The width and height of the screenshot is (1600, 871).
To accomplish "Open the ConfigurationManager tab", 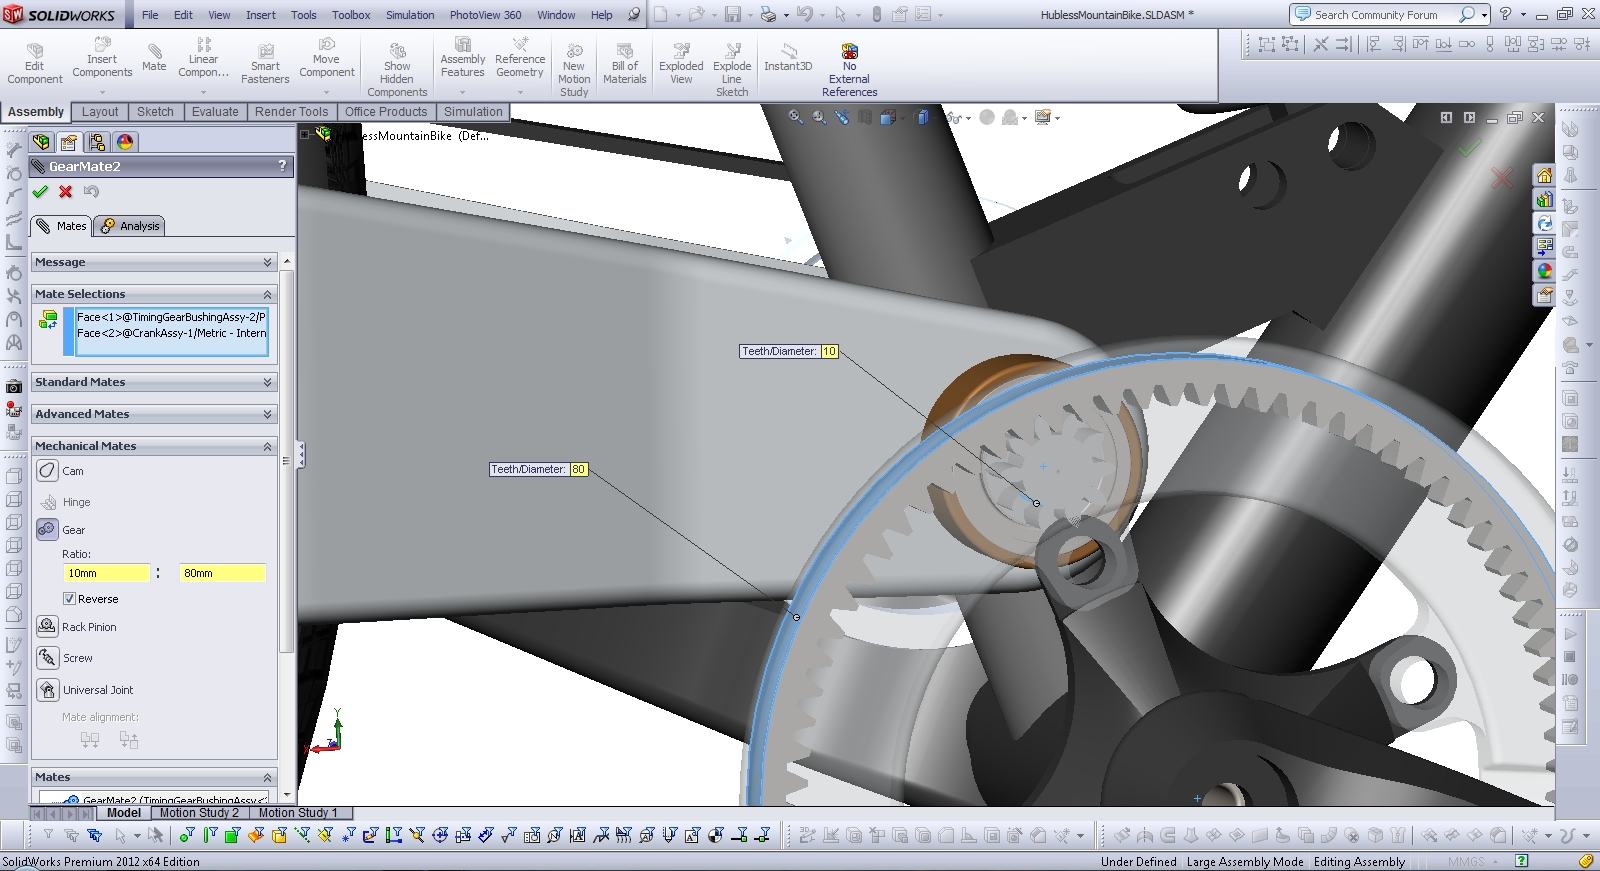I will pos(97,142).
